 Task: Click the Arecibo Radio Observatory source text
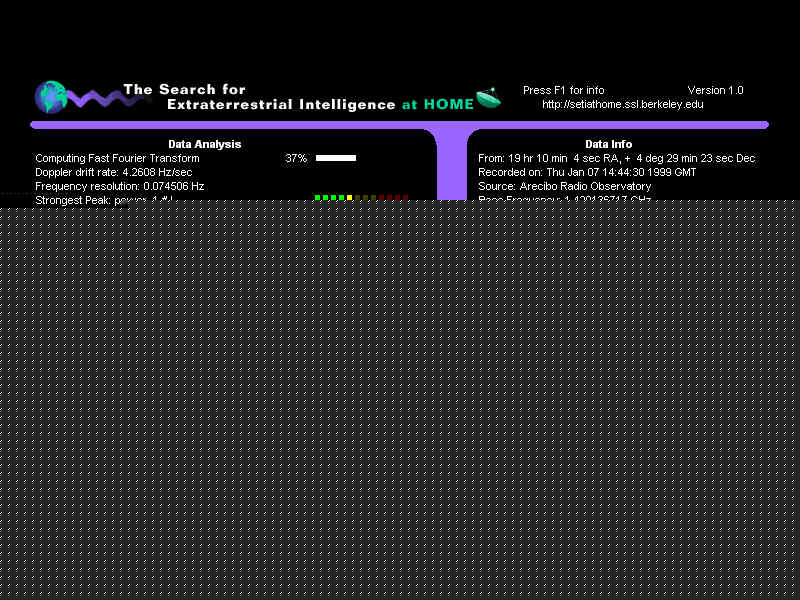click(x=564, y=186)
